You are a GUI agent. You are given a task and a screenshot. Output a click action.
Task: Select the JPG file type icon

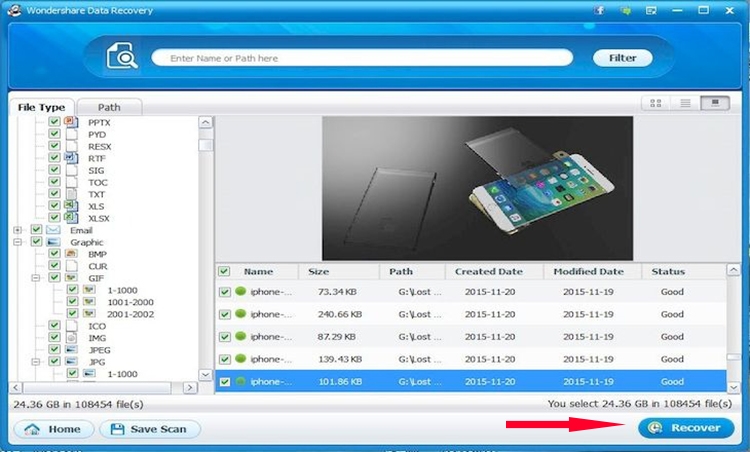pos(72,361)
